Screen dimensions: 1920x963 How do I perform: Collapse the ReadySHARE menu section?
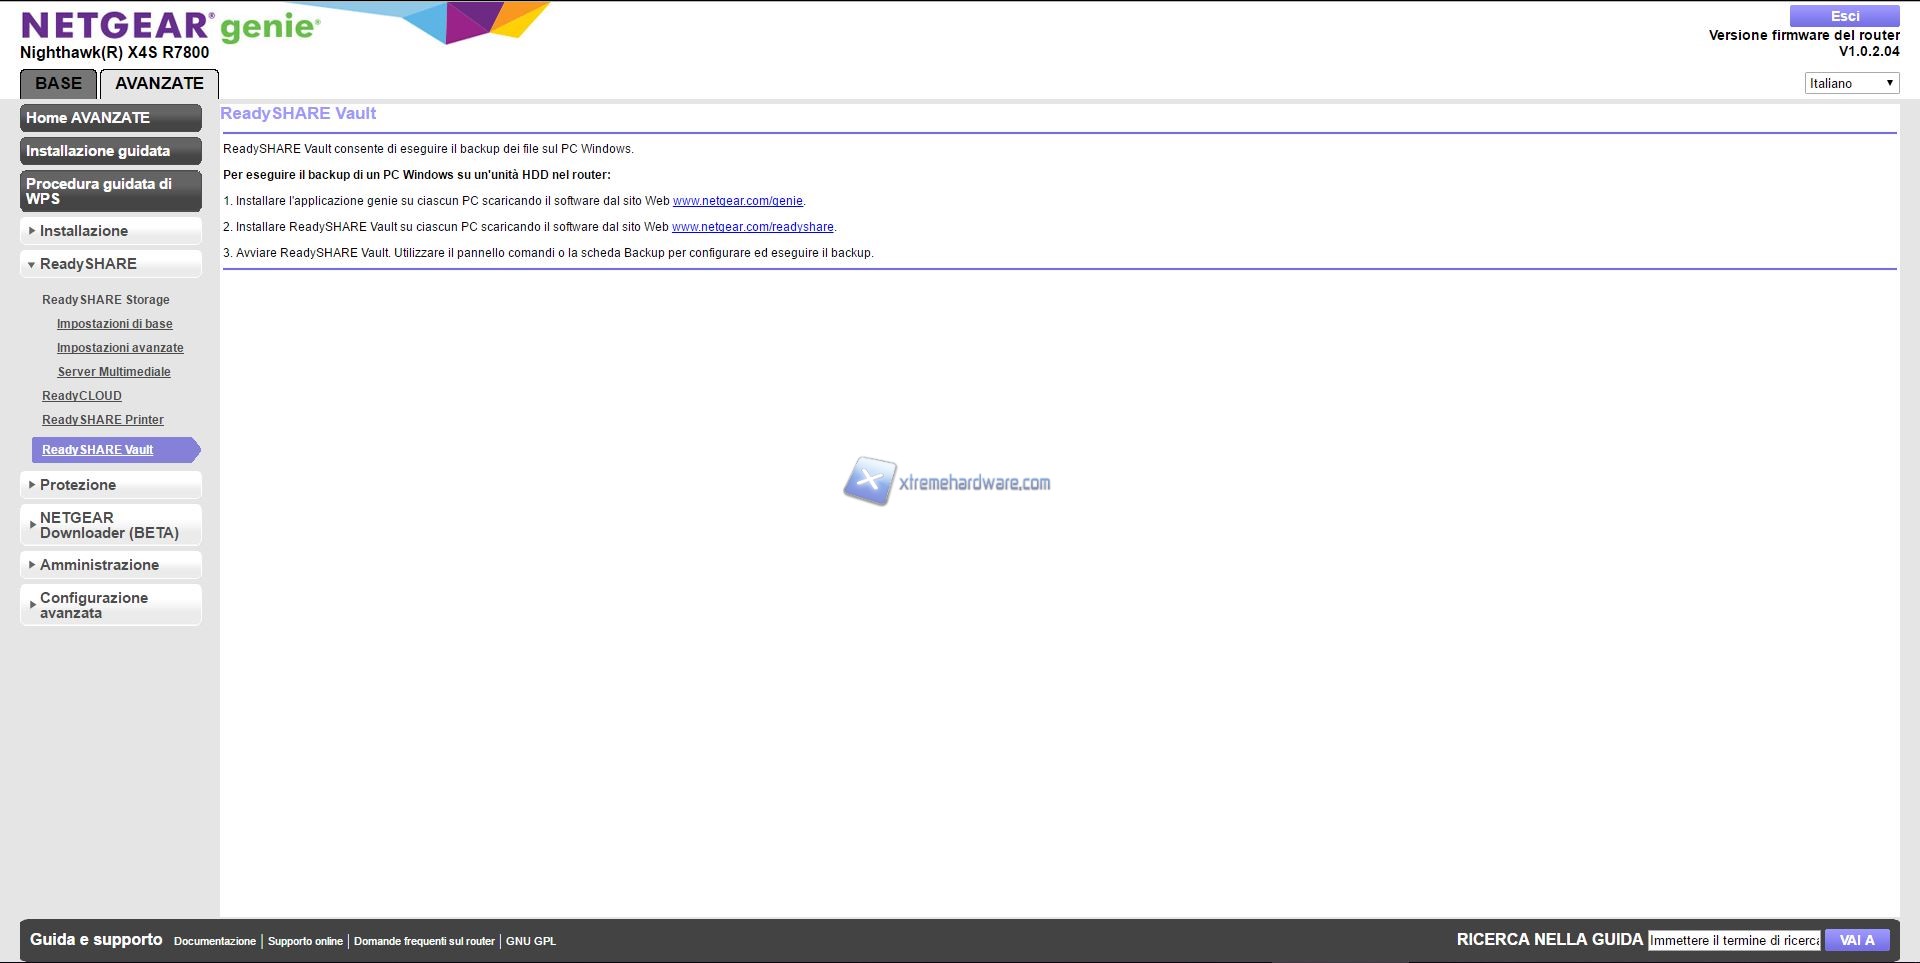110,264
